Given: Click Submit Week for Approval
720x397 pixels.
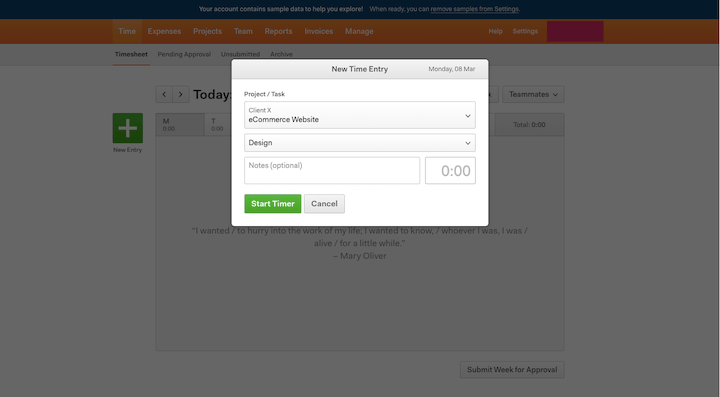Looking at the screenshot, I should click(x=512, y=369).
